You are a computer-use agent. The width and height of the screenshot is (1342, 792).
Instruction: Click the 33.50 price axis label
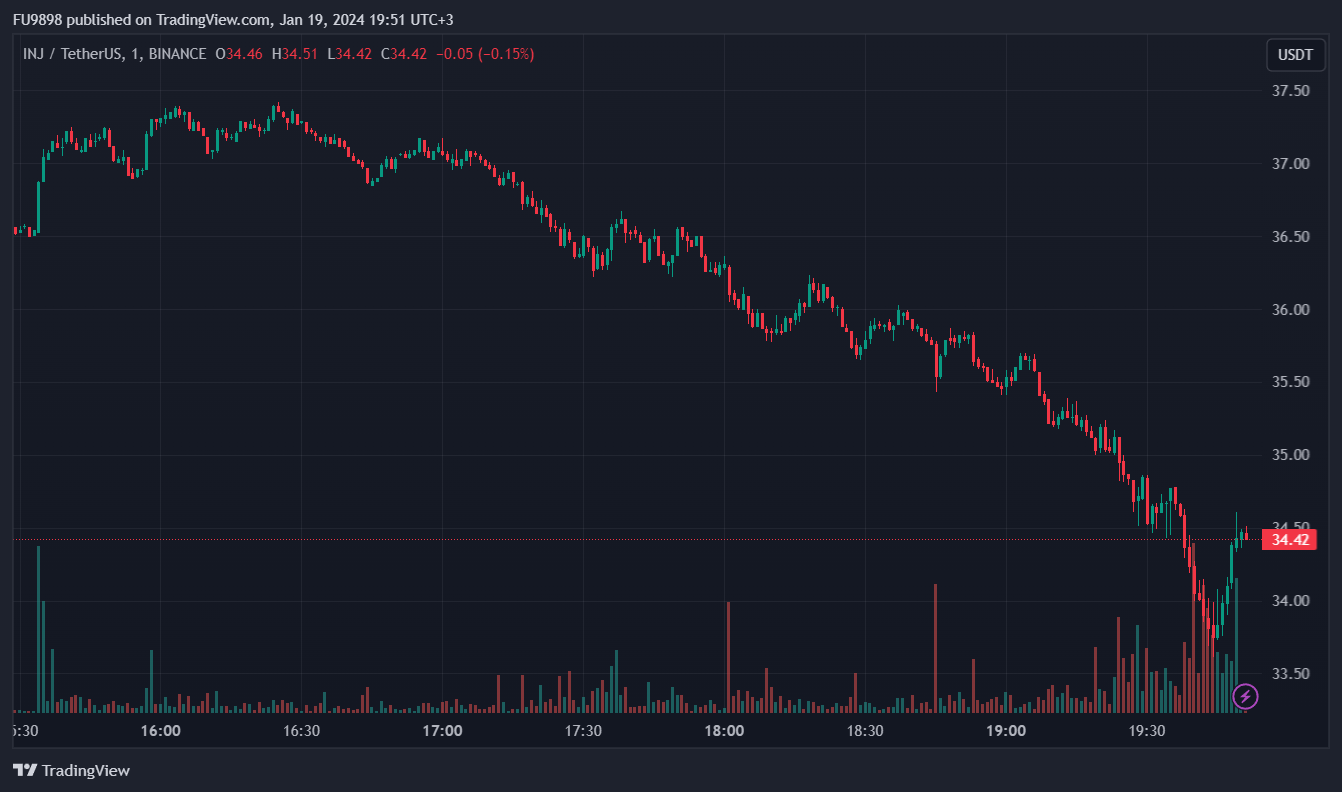[1290, 674]
